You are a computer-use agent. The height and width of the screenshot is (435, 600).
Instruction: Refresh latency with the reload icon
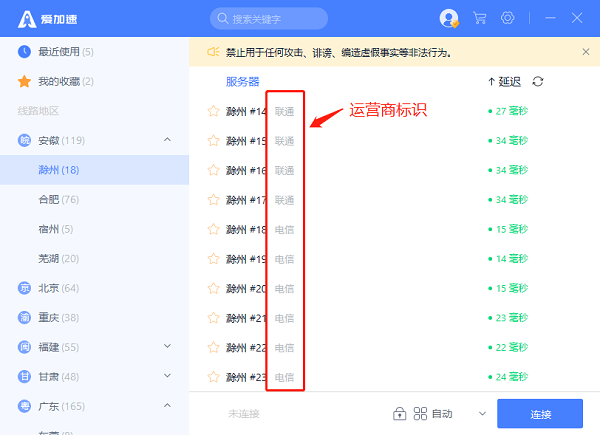[x=538, y=81]
